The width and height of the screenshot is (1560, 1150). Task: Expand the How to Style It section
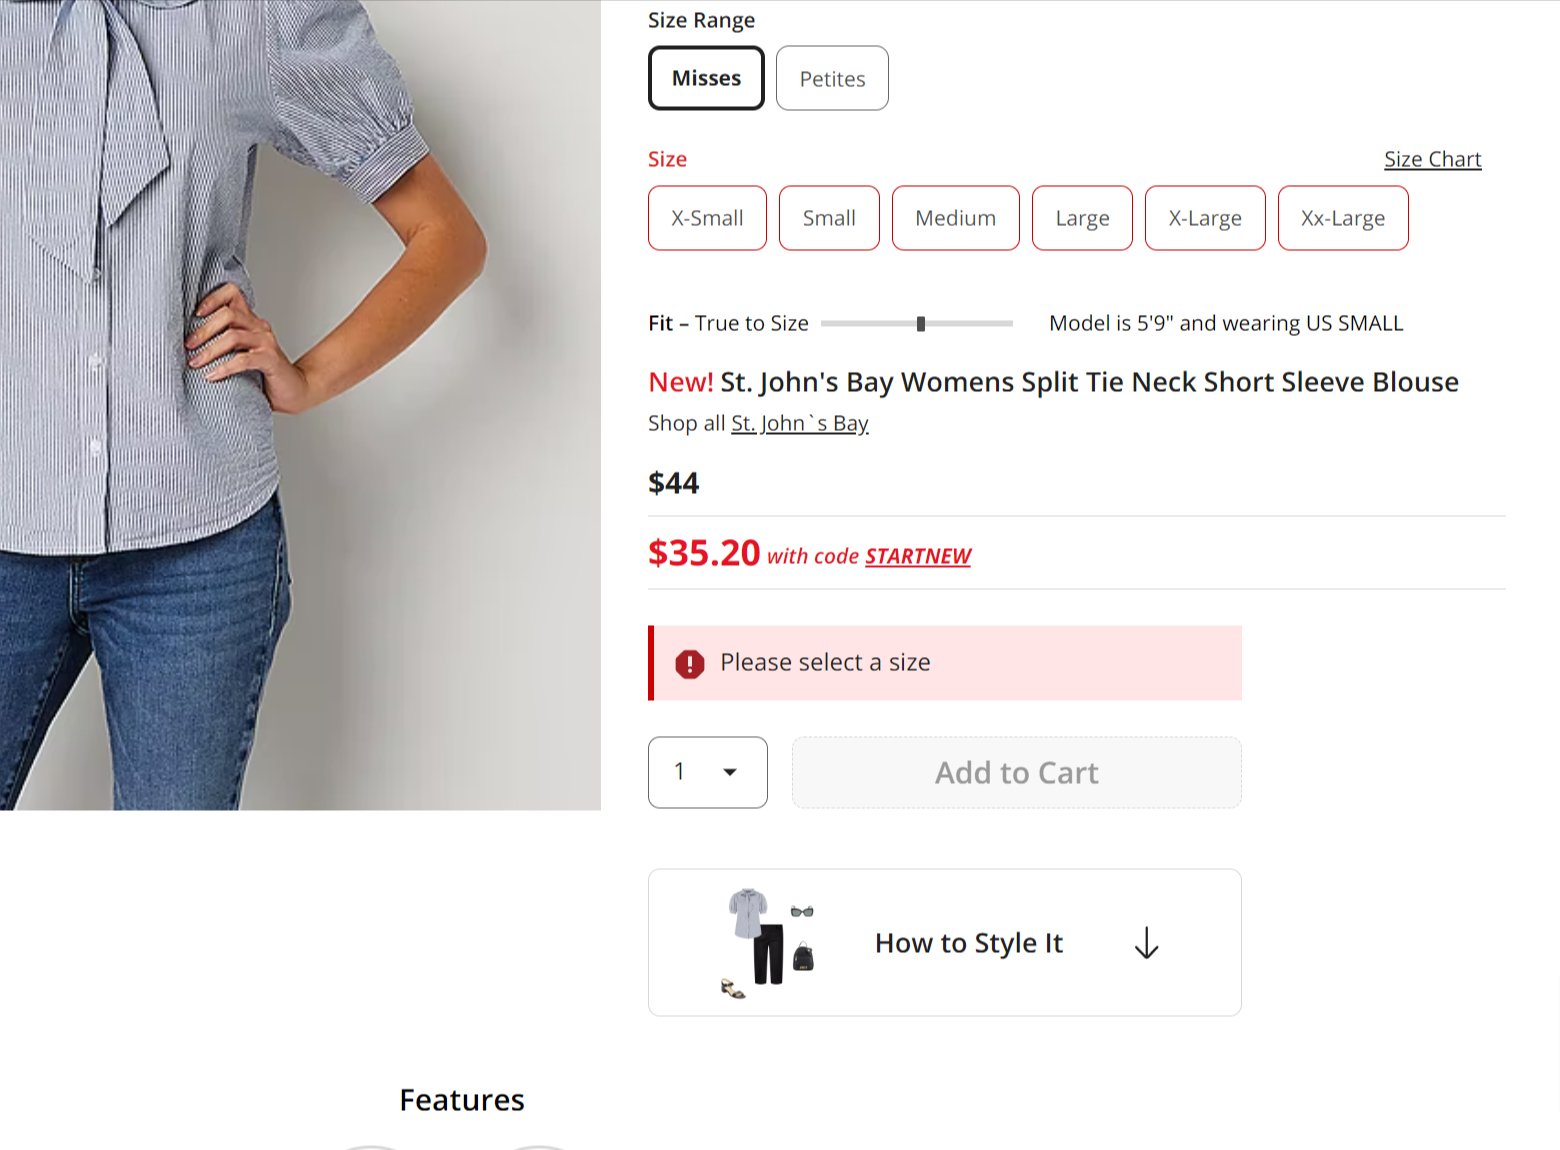pos(968,943)
